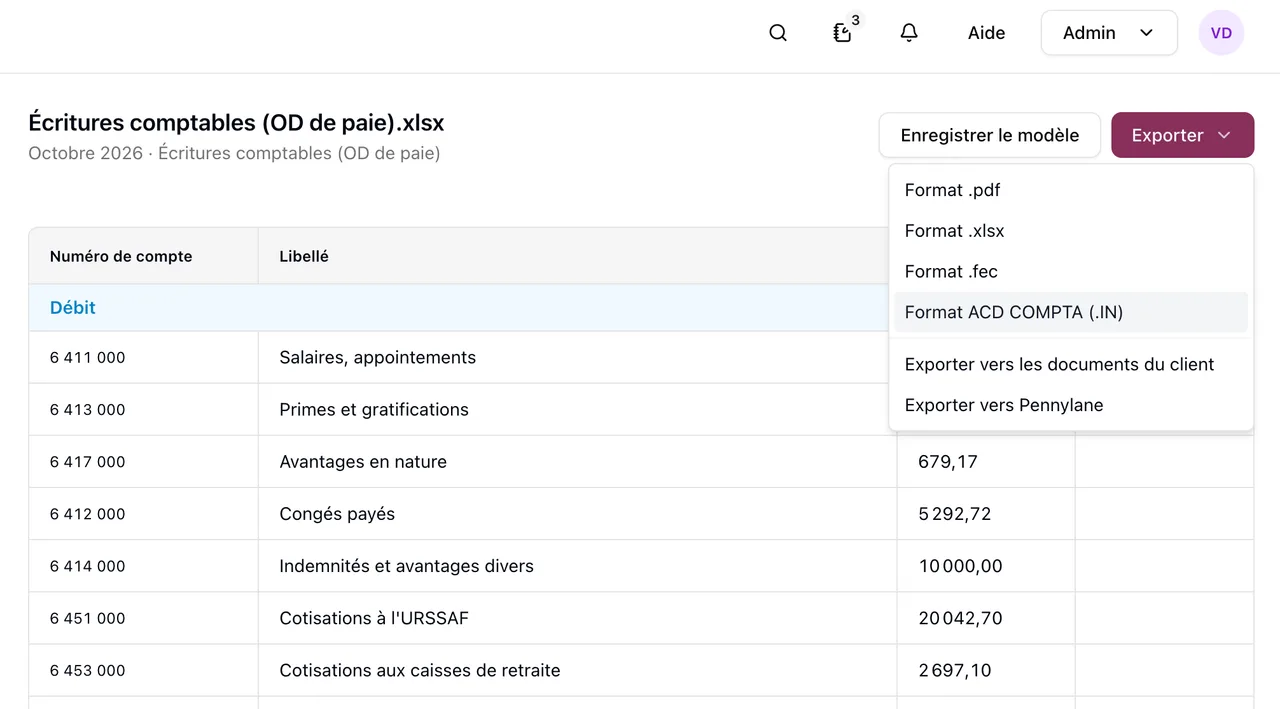Open the search magnifier icon
This screenshot has width=1280, height=709.
click(x=778, y=33)
